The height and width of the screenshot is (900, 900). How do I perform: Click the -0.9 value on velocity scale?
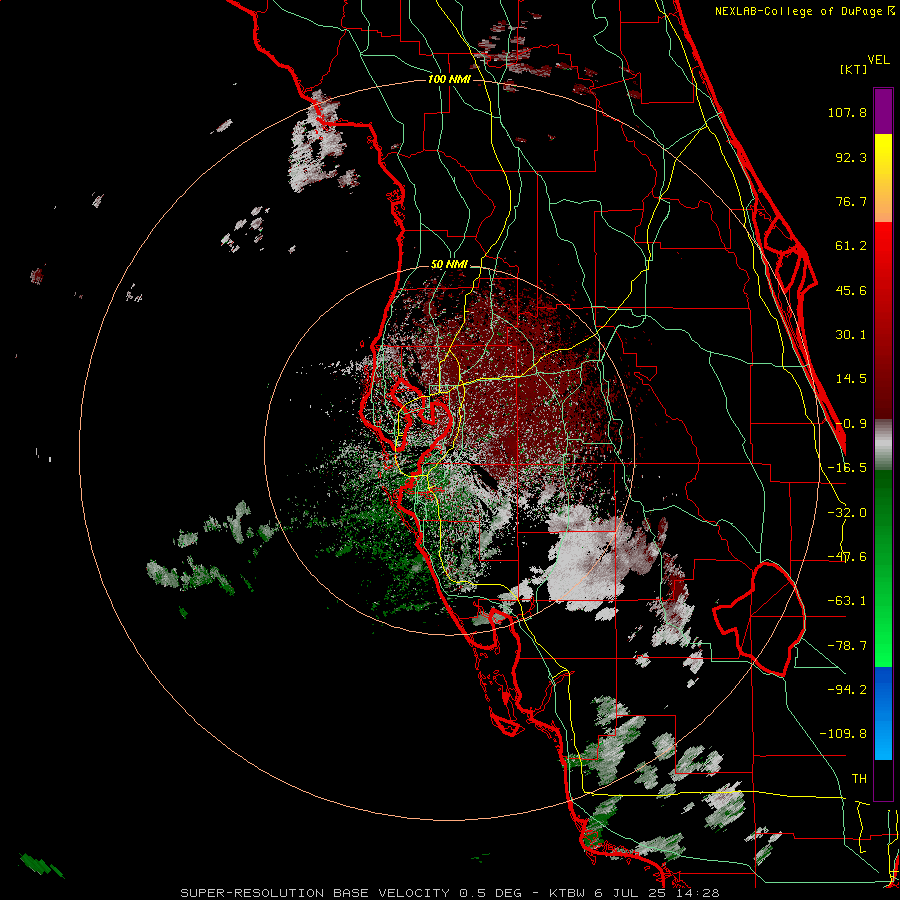coord(851,424)
